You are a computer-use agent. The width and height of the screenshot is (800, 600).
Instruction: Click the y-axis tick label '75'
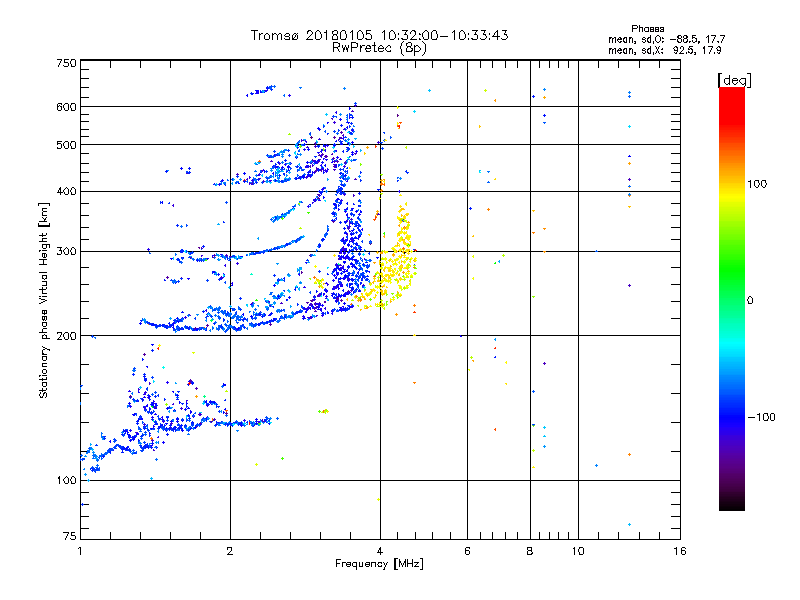click(x=70, y=536)
